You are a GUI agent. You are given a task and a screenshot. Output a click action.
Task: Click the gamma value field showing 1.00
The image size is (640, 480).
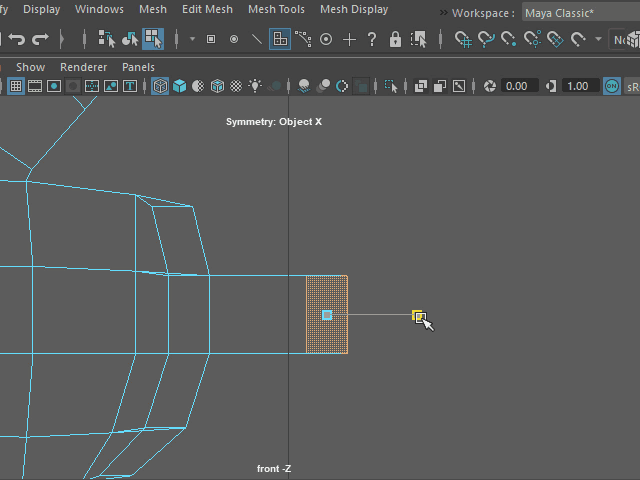click(x=577, y=87)
